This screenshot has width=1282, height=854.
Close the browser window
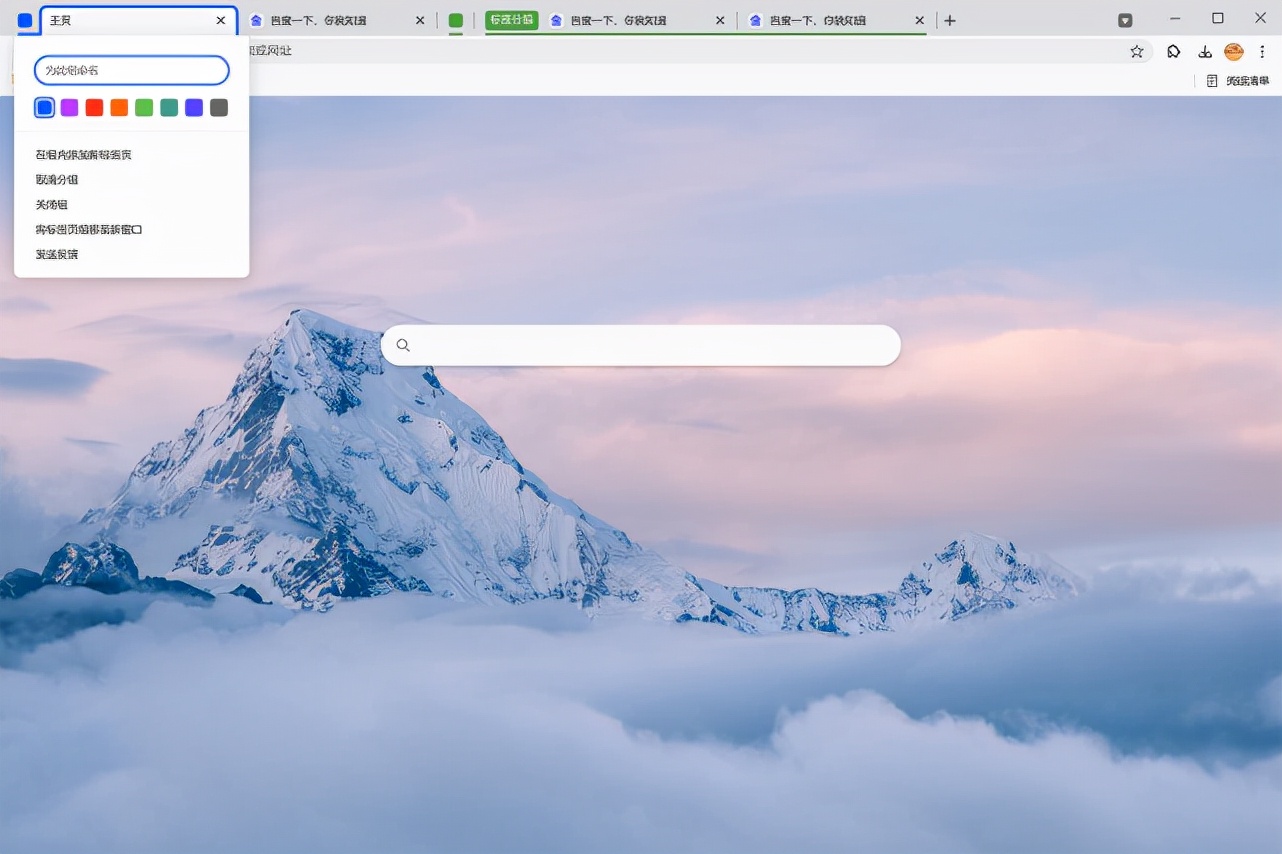coord(1261,19)
